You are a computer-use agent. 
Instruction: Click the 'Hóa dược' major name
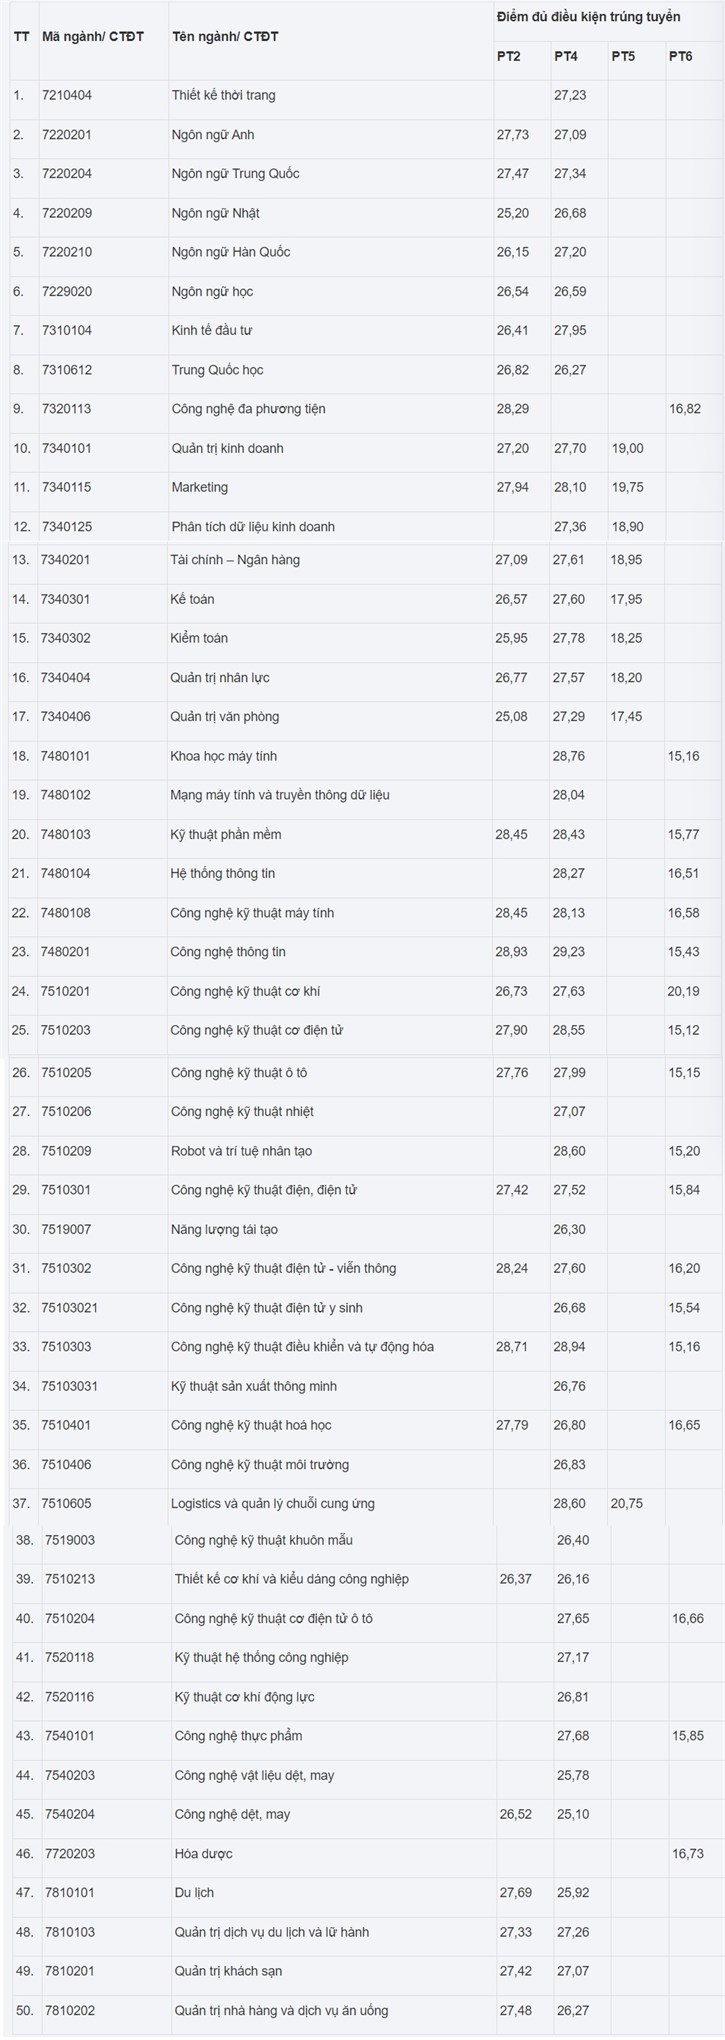click(203, 1853)
